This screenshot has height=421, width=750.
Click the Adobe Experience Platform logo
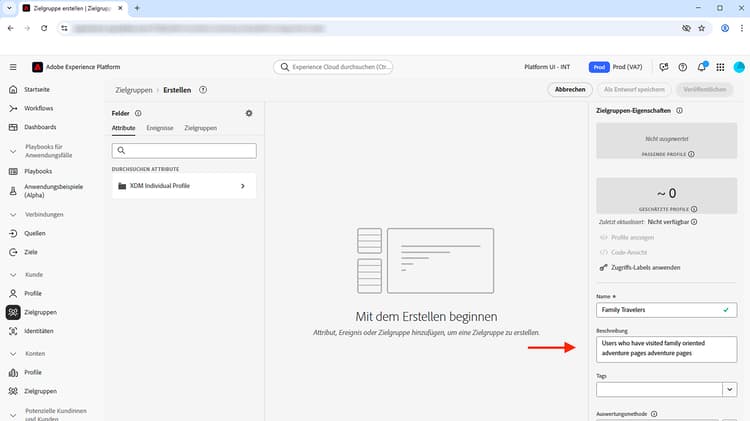click(37, 67)
